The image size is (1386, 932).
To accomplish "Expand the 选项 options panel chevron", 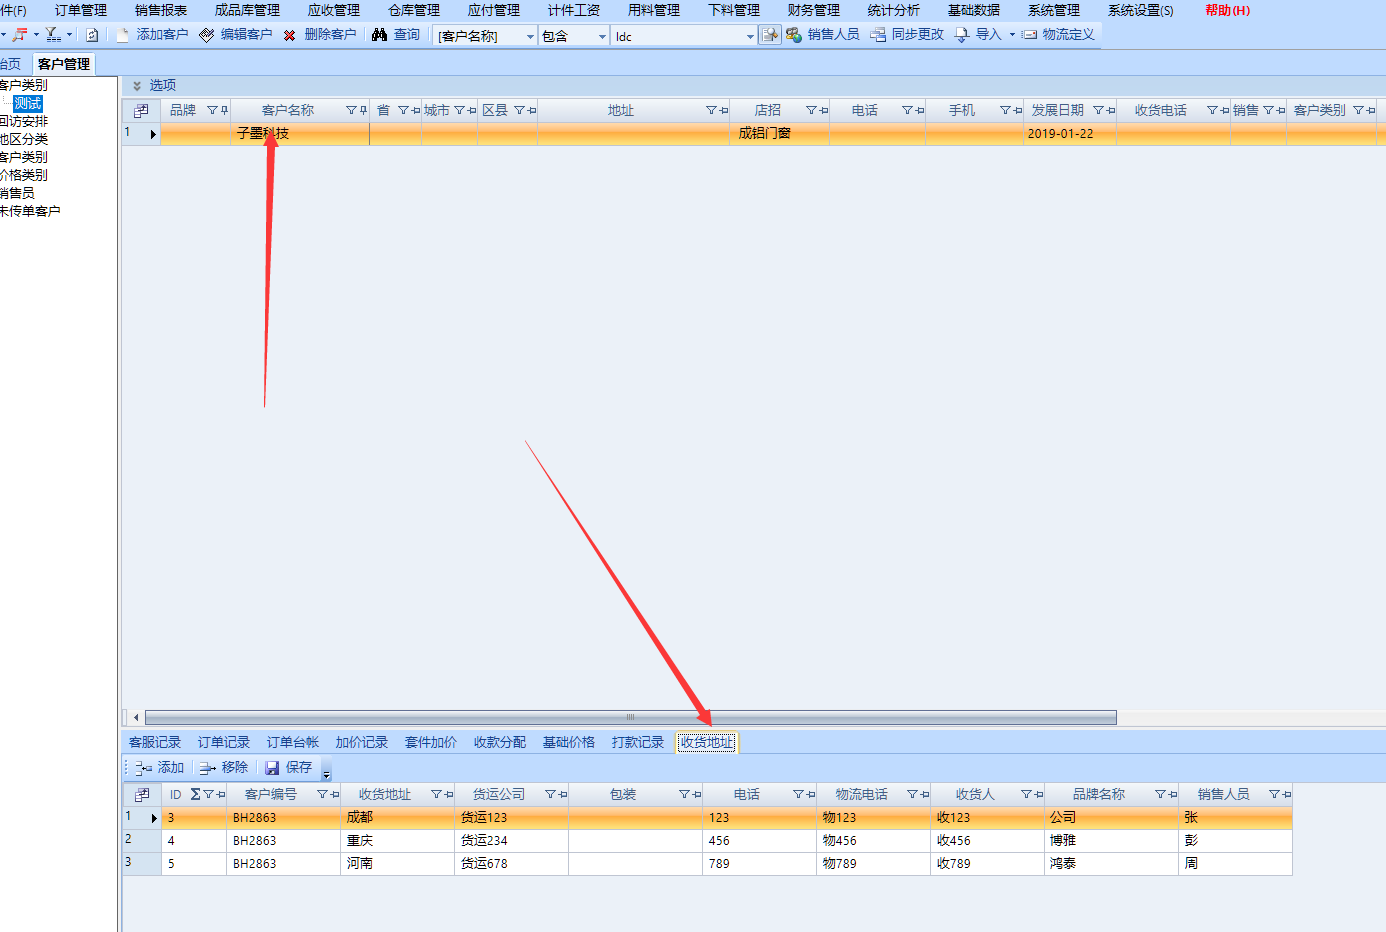I will pos(137,86).
